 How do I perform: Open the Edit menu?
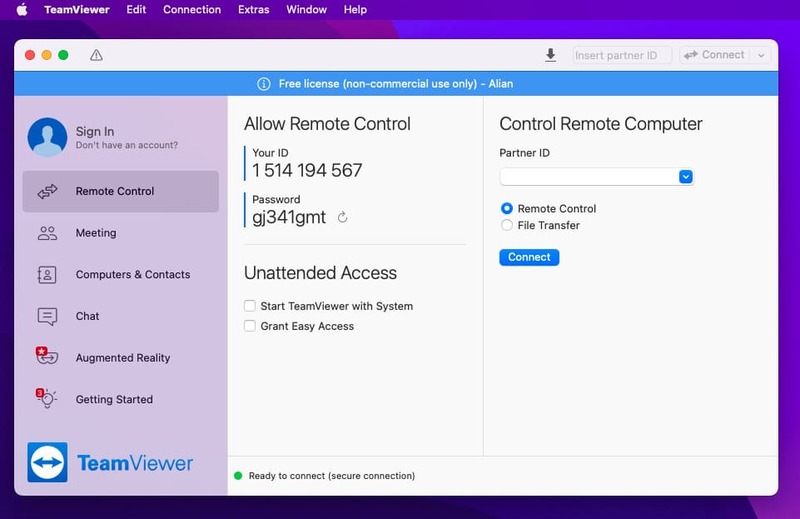tap(136, 10)
